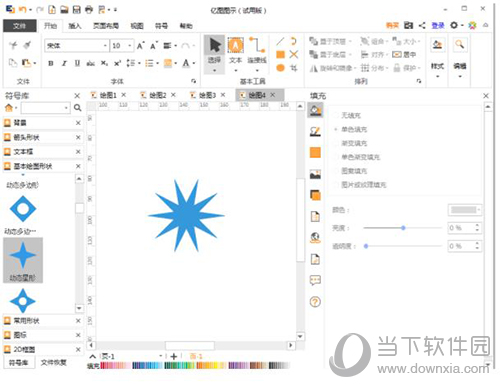
Task: Switch to the 页面布局 ribbon tab
Action: [106, 26]
